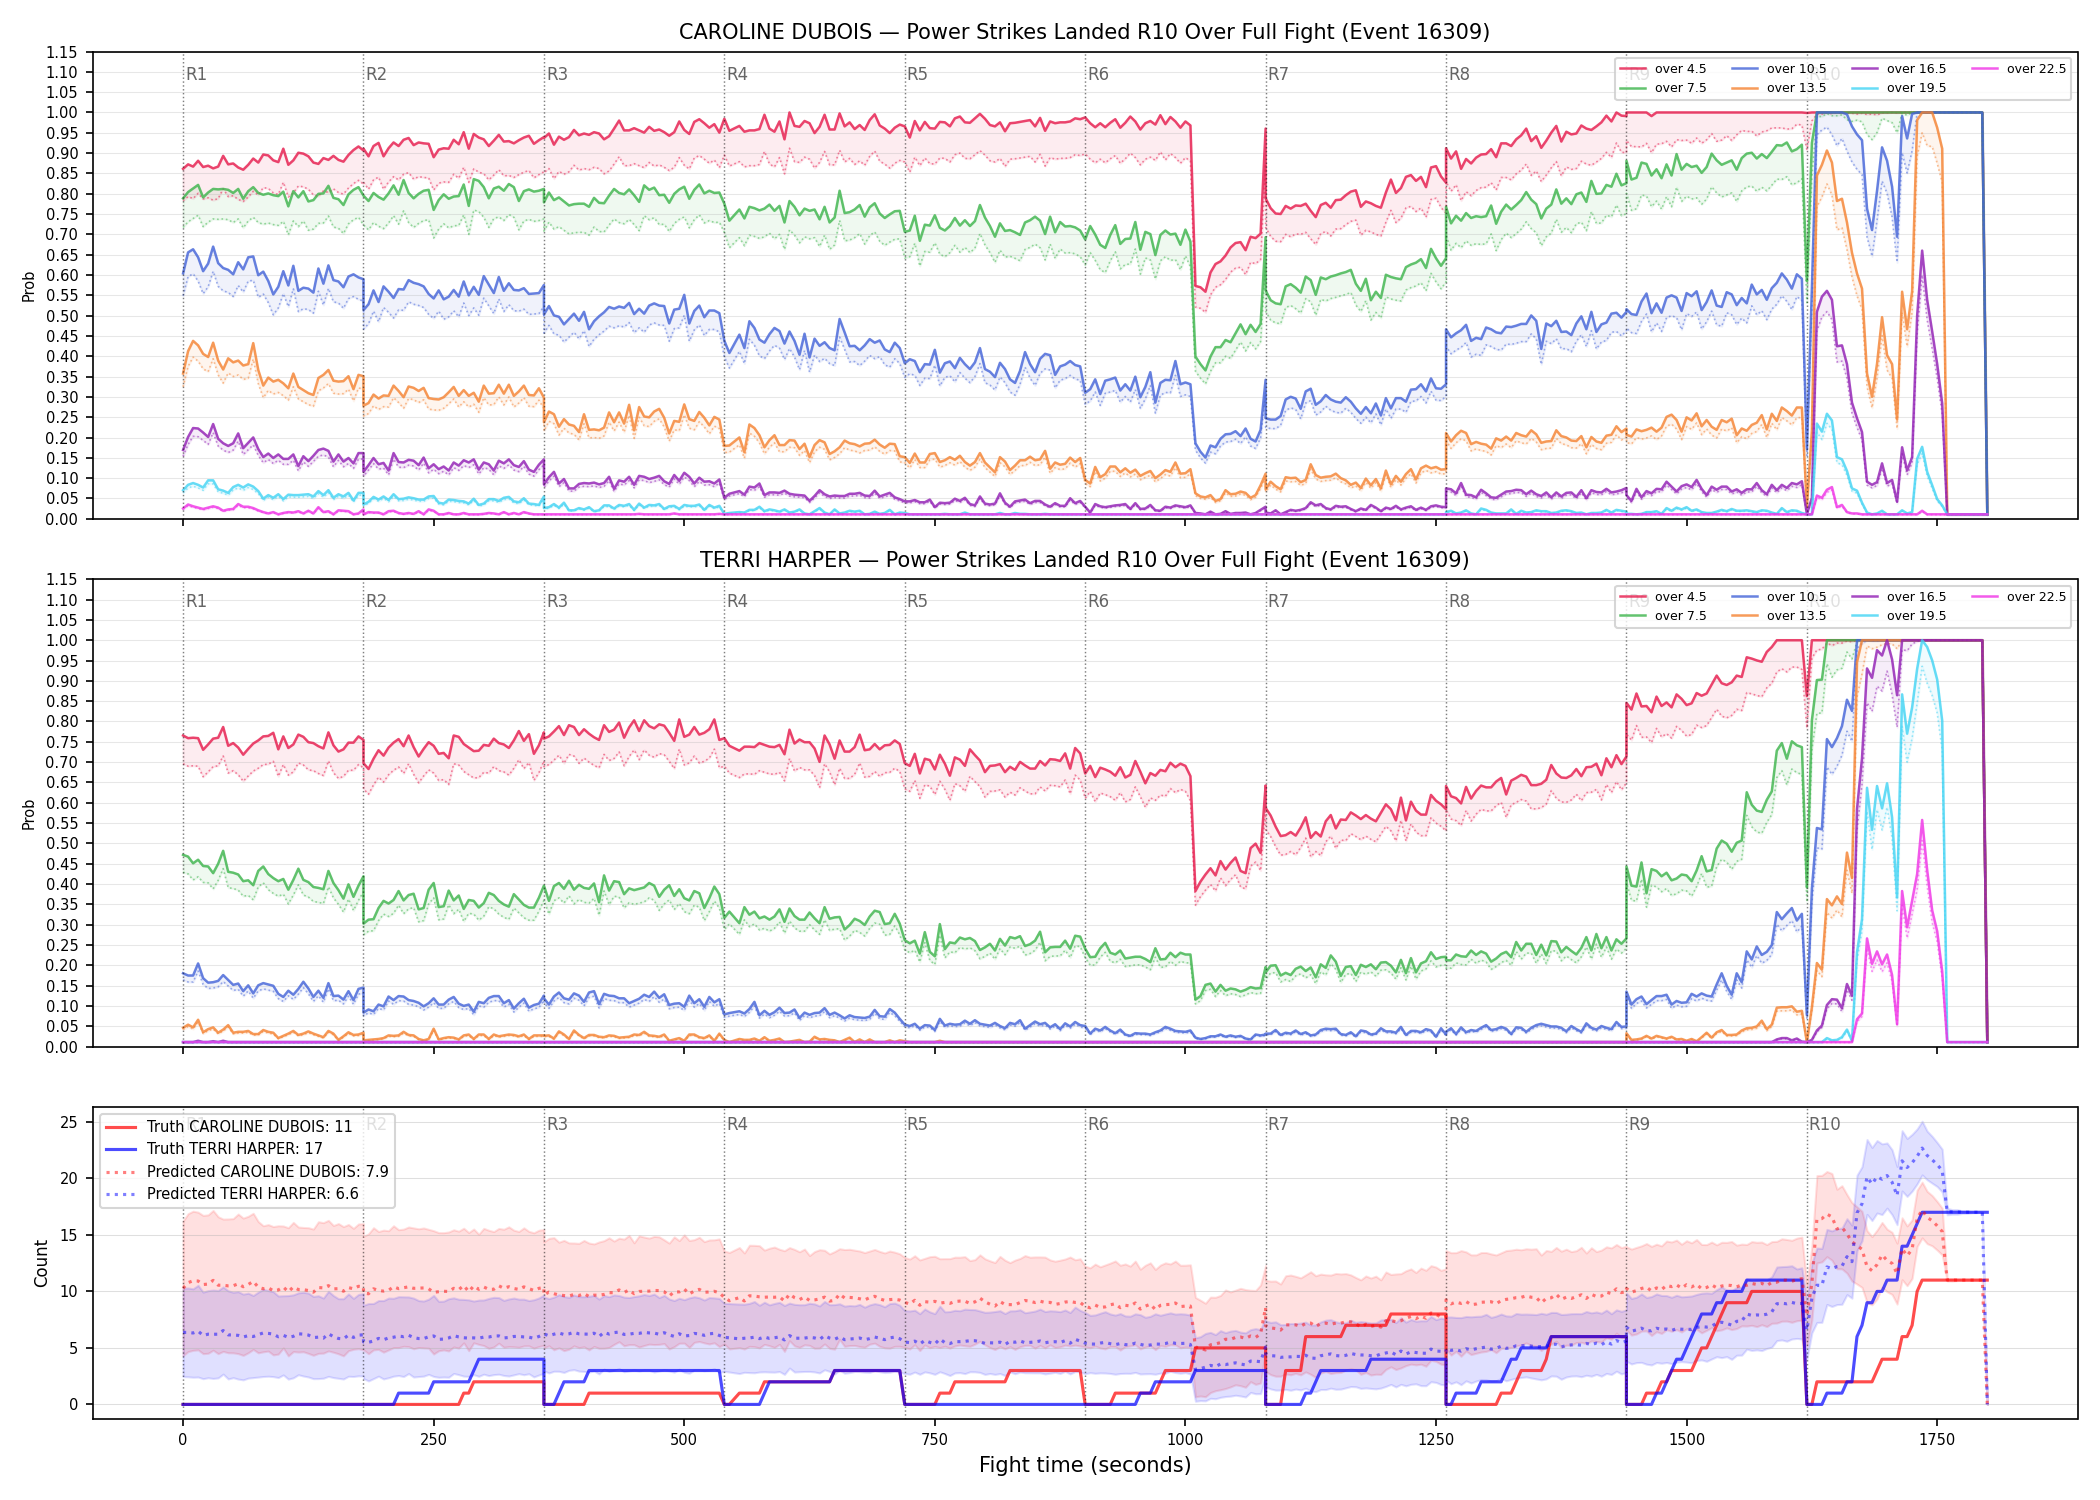Click 'over 19.5' legend entry in Caroline Dubois chart

click(x=1899, y=88)
